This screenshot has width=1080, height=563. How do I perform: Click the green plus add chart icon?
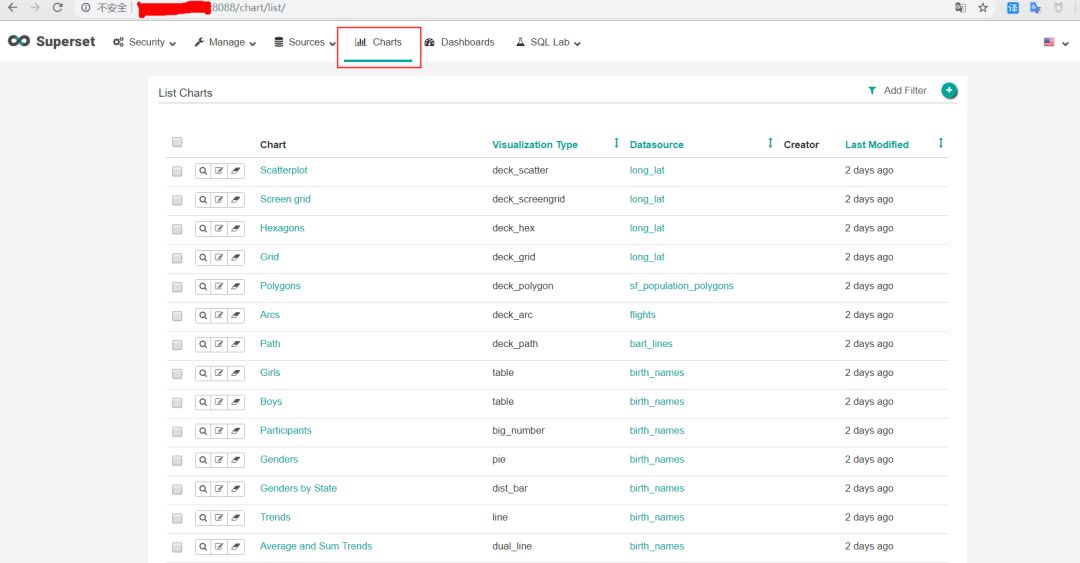(949, 91)
